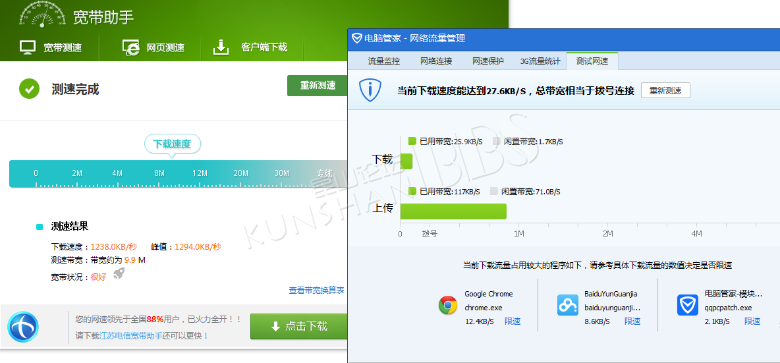Click the 1294.0KB/秒 peak value
The image size is (780, 363).
point(198,247)
